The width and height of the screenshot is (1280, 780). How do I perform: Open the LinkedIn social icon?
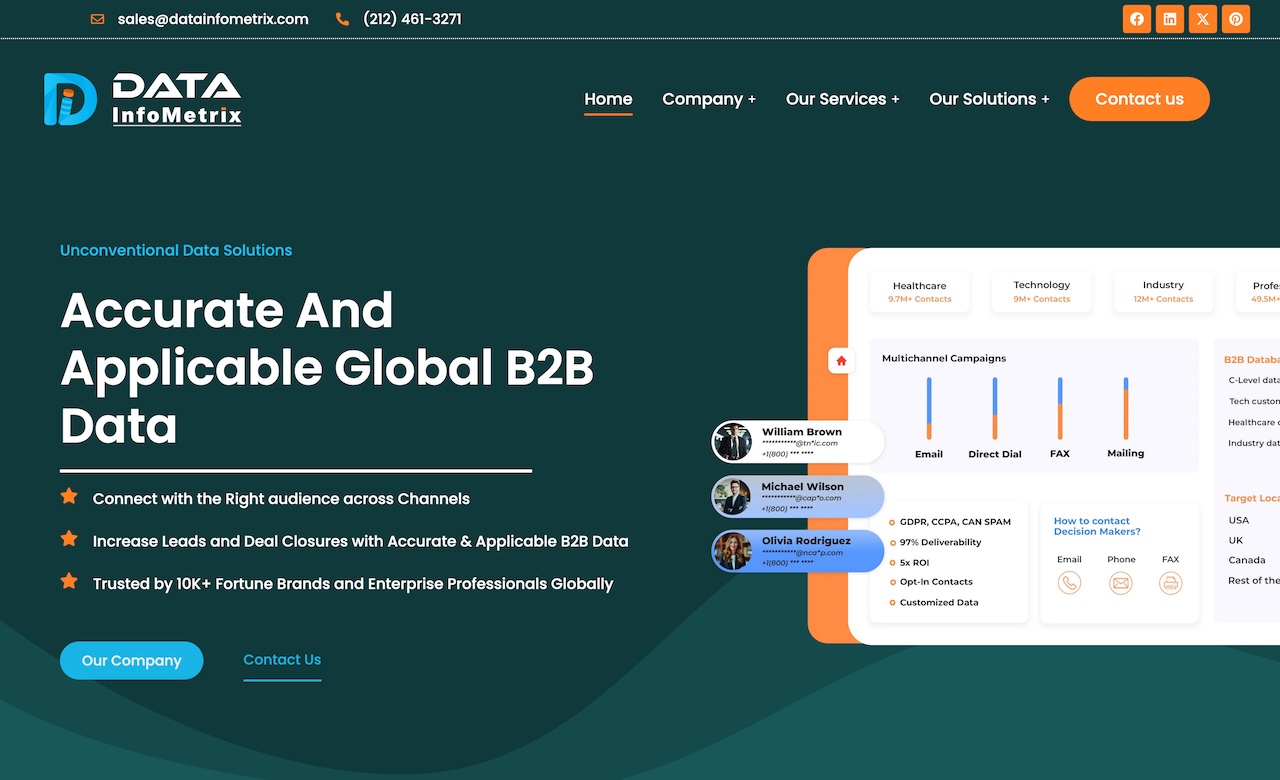[x=1170, y=19]
